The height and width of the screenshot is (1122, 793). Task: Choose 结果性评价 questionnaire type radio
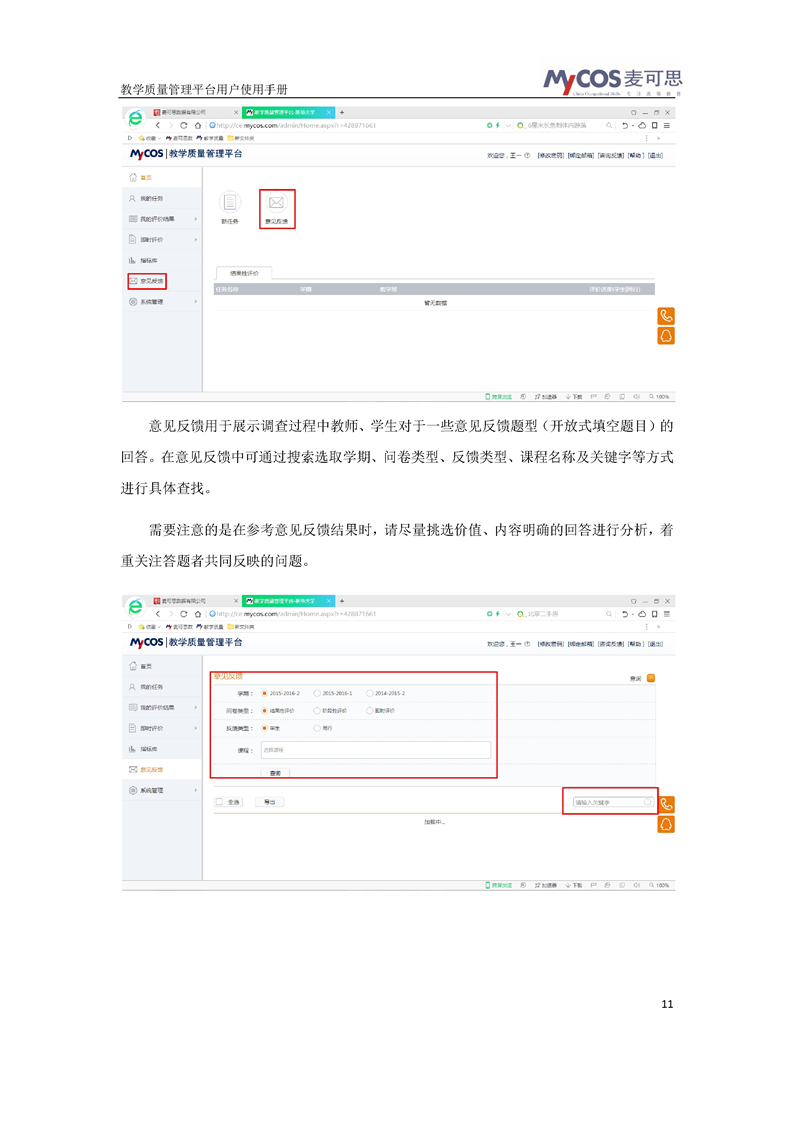pyautogui.click(x=264, y=711)
